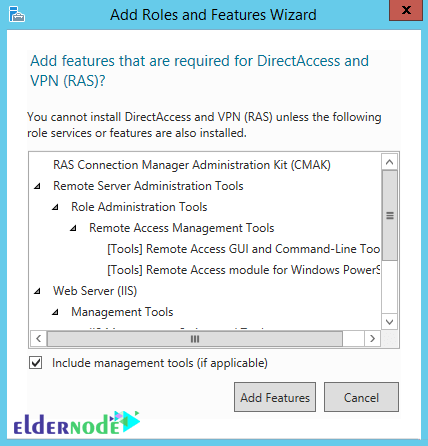This screenshot has width=428, height=446.
Task: Select Remote Access module for Windows PowerShell
Action: point(244,270)
